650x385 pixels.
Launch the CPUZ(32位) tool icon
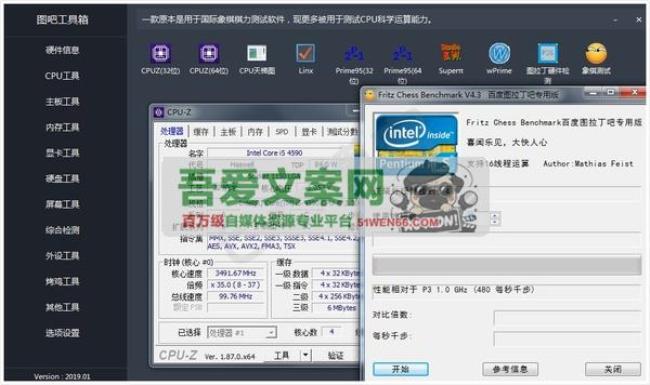160,54
